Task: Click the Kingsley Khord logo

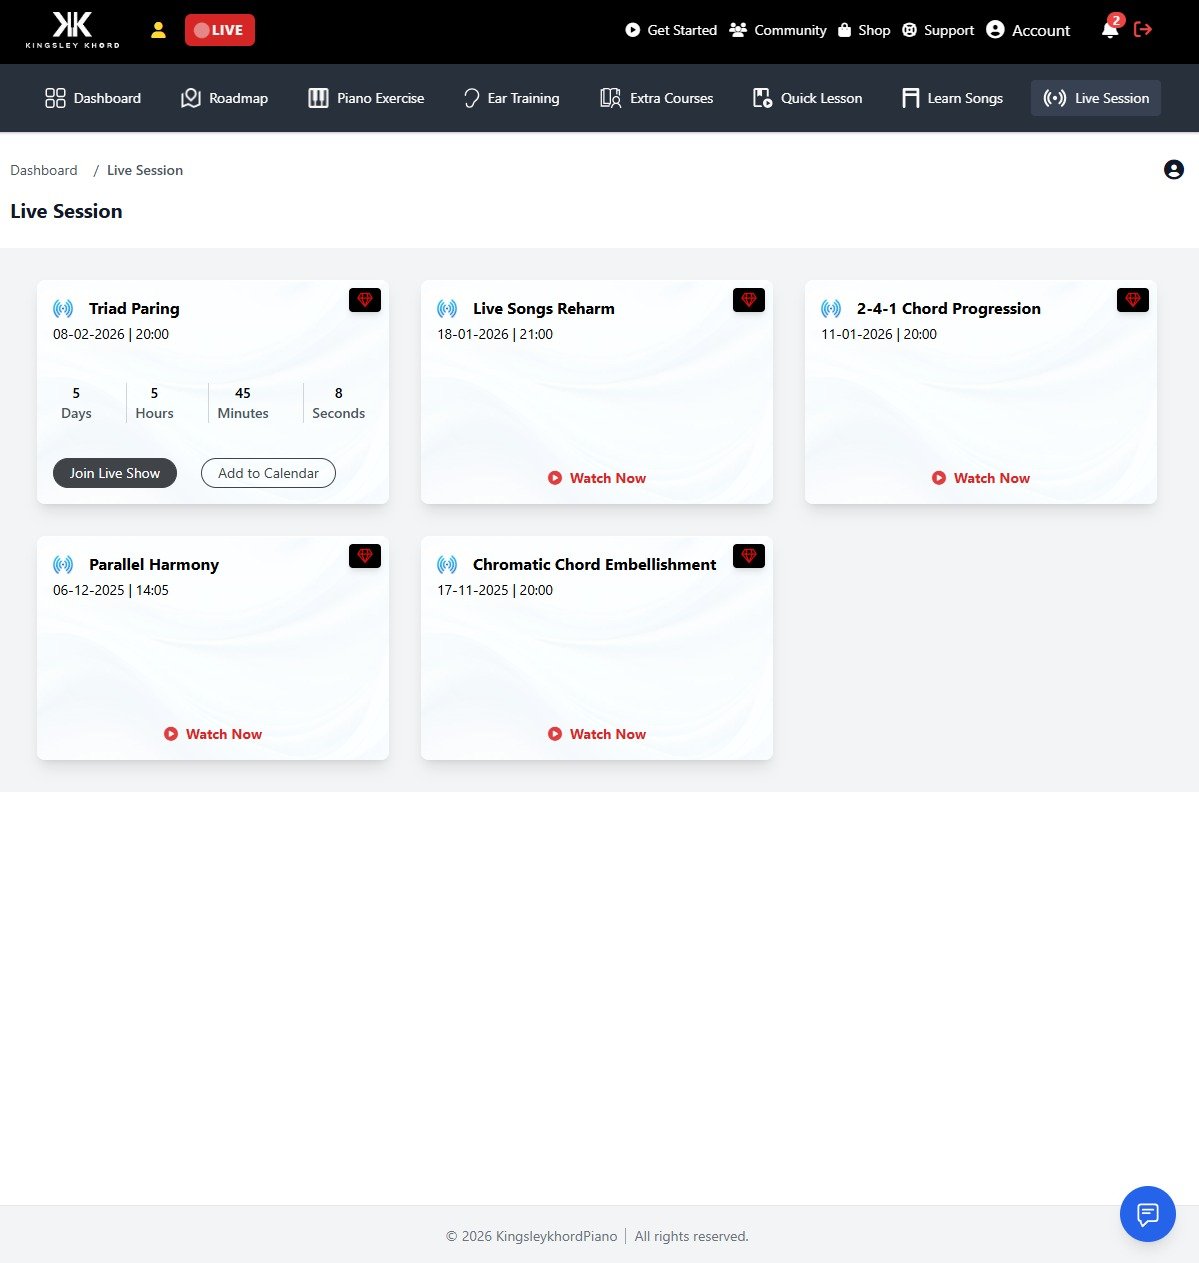Action: [73, 30]
